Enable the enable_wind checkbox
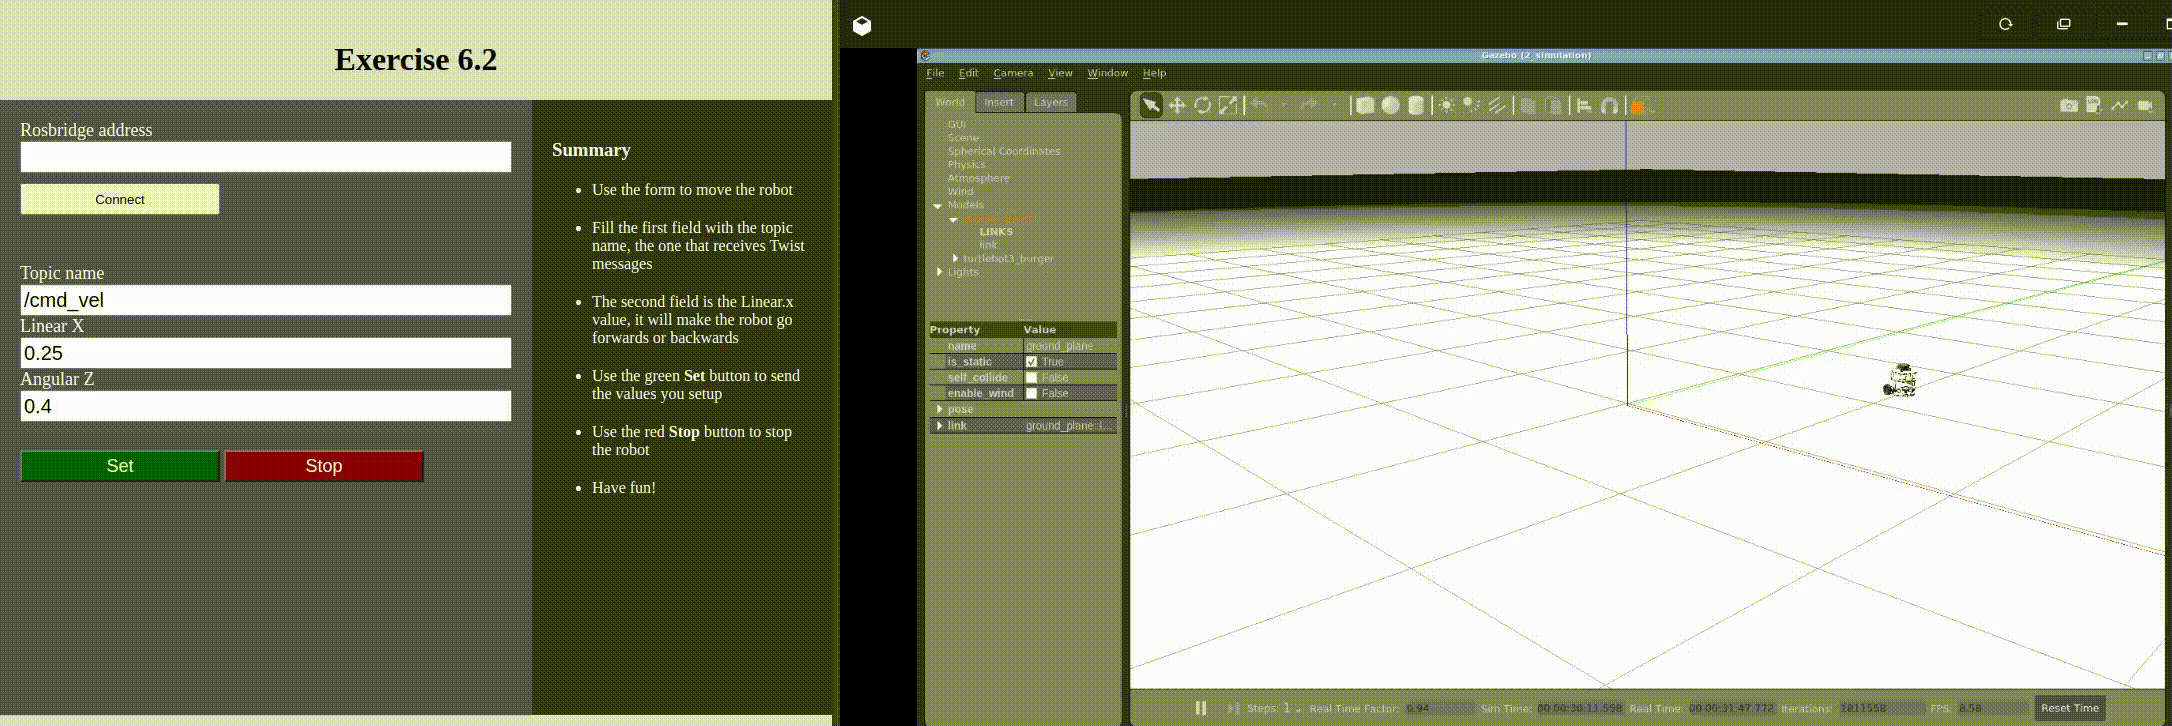The height and width of the screenshot is (726, 2172). click(1031, 394)
